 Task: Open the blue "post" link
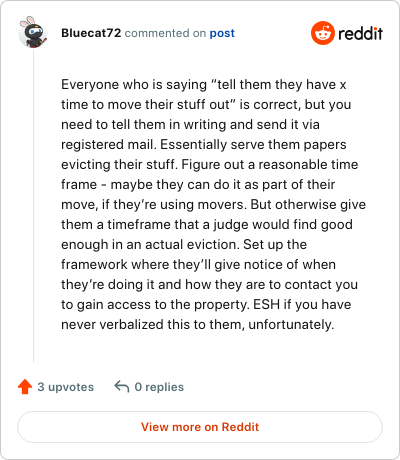pyautogui.click(x=222, y=33)
